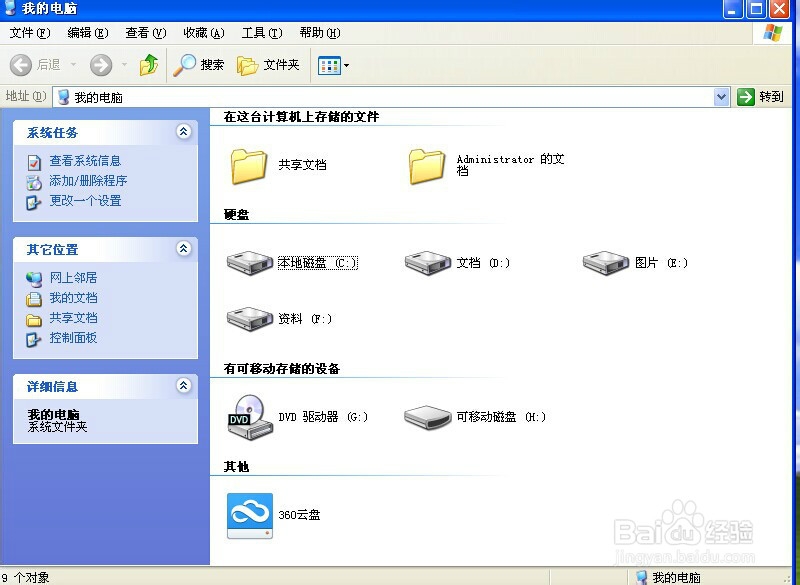800x585 pixels.
Task: Click the 控制面板 sidebar icon
Action: coord(34,339)
